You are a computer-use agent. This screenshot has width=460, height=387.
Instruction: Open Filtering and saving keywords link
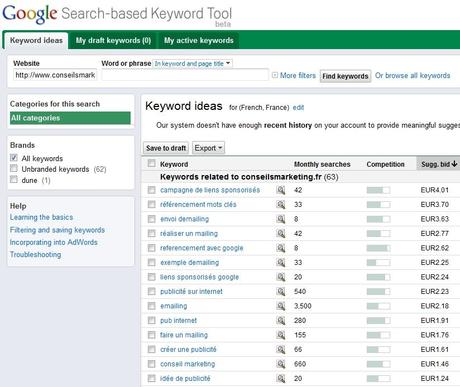57,230
